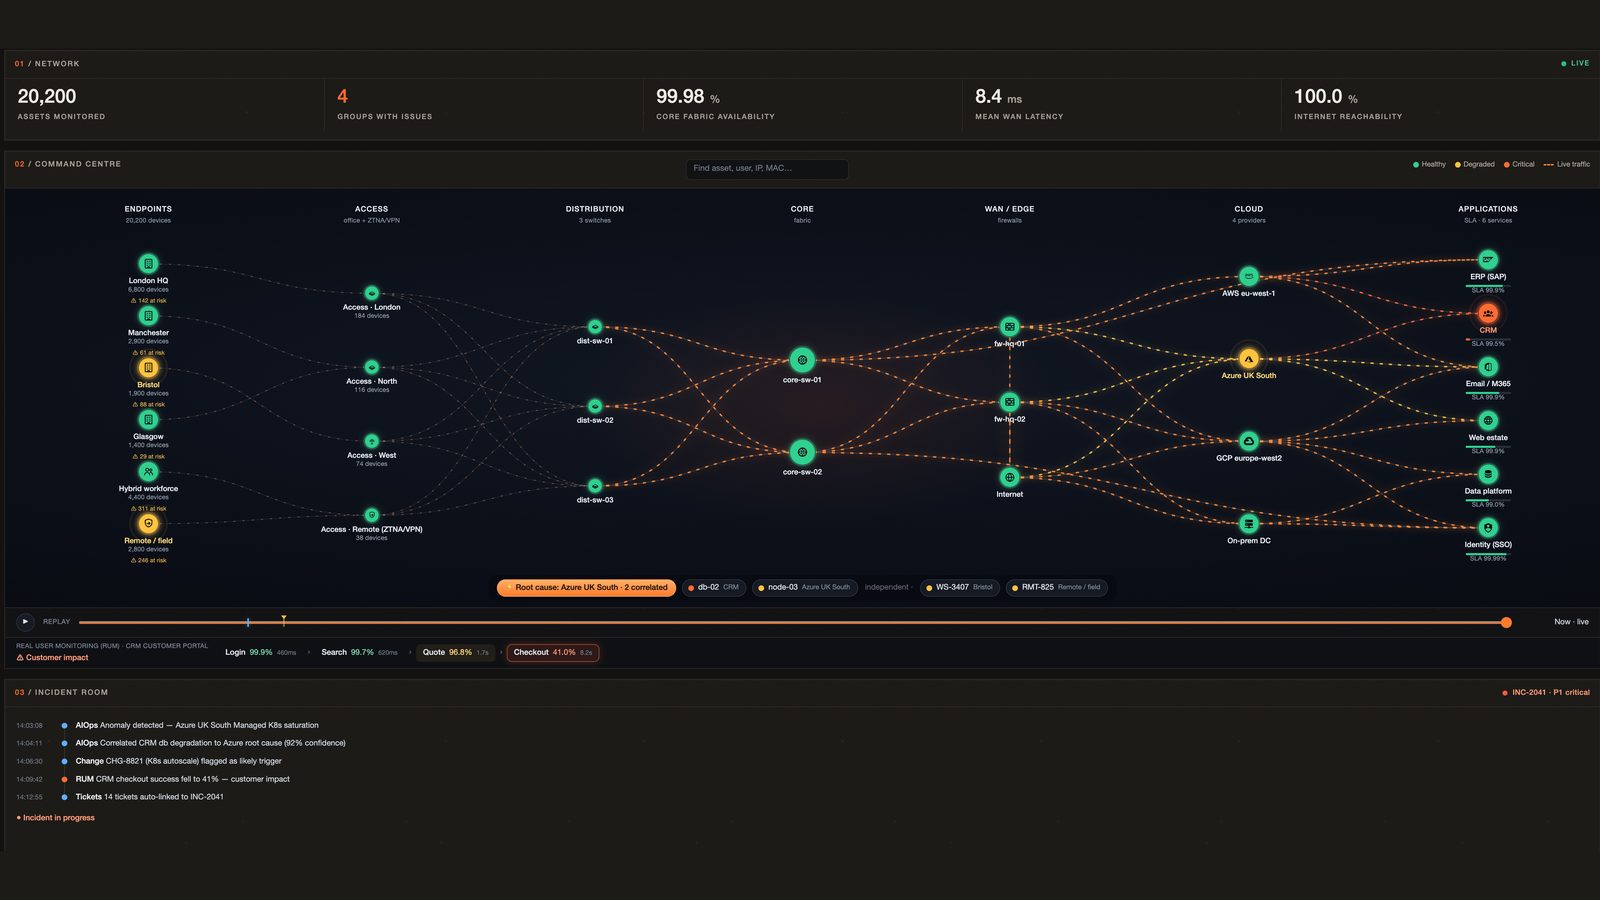This screenshot has width=1600, height=900.
Task: Click the Healthy legend item
Action: point(1429,164)
